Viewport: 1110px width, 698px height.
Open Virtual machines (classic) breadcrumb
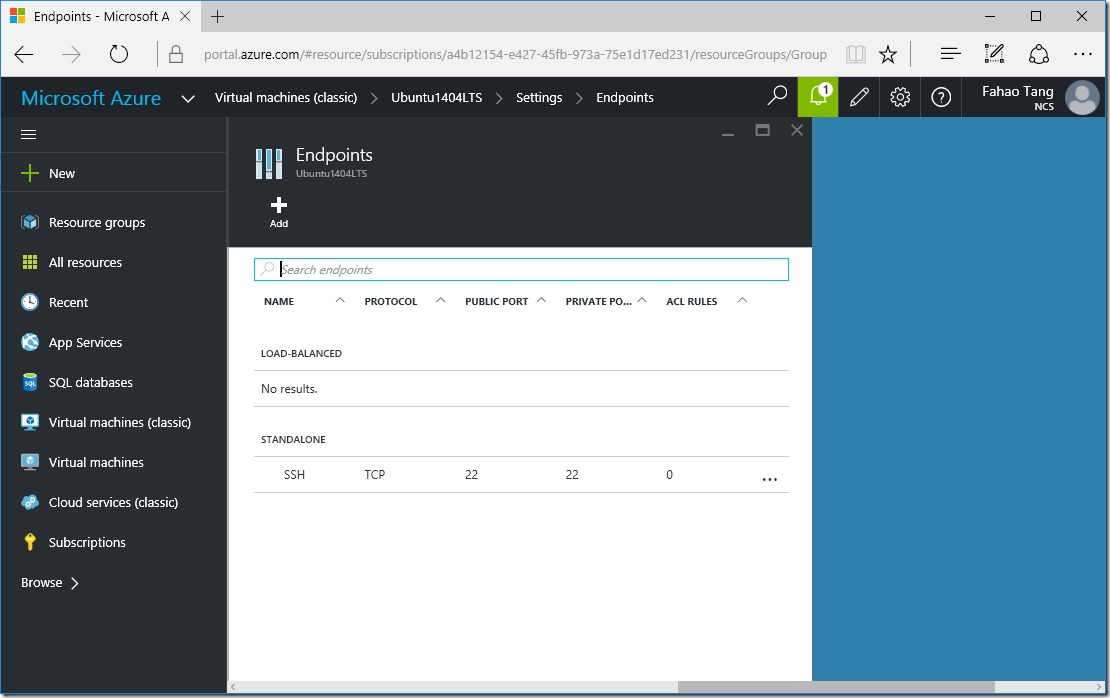tap(286, 98)
